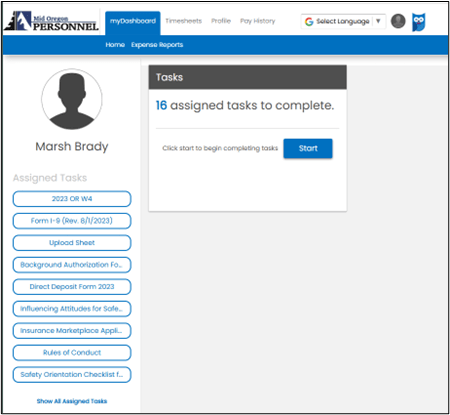Click Home in the blue submenu bar
This screenshot has width=450, height=415.
tap(115, 45)
